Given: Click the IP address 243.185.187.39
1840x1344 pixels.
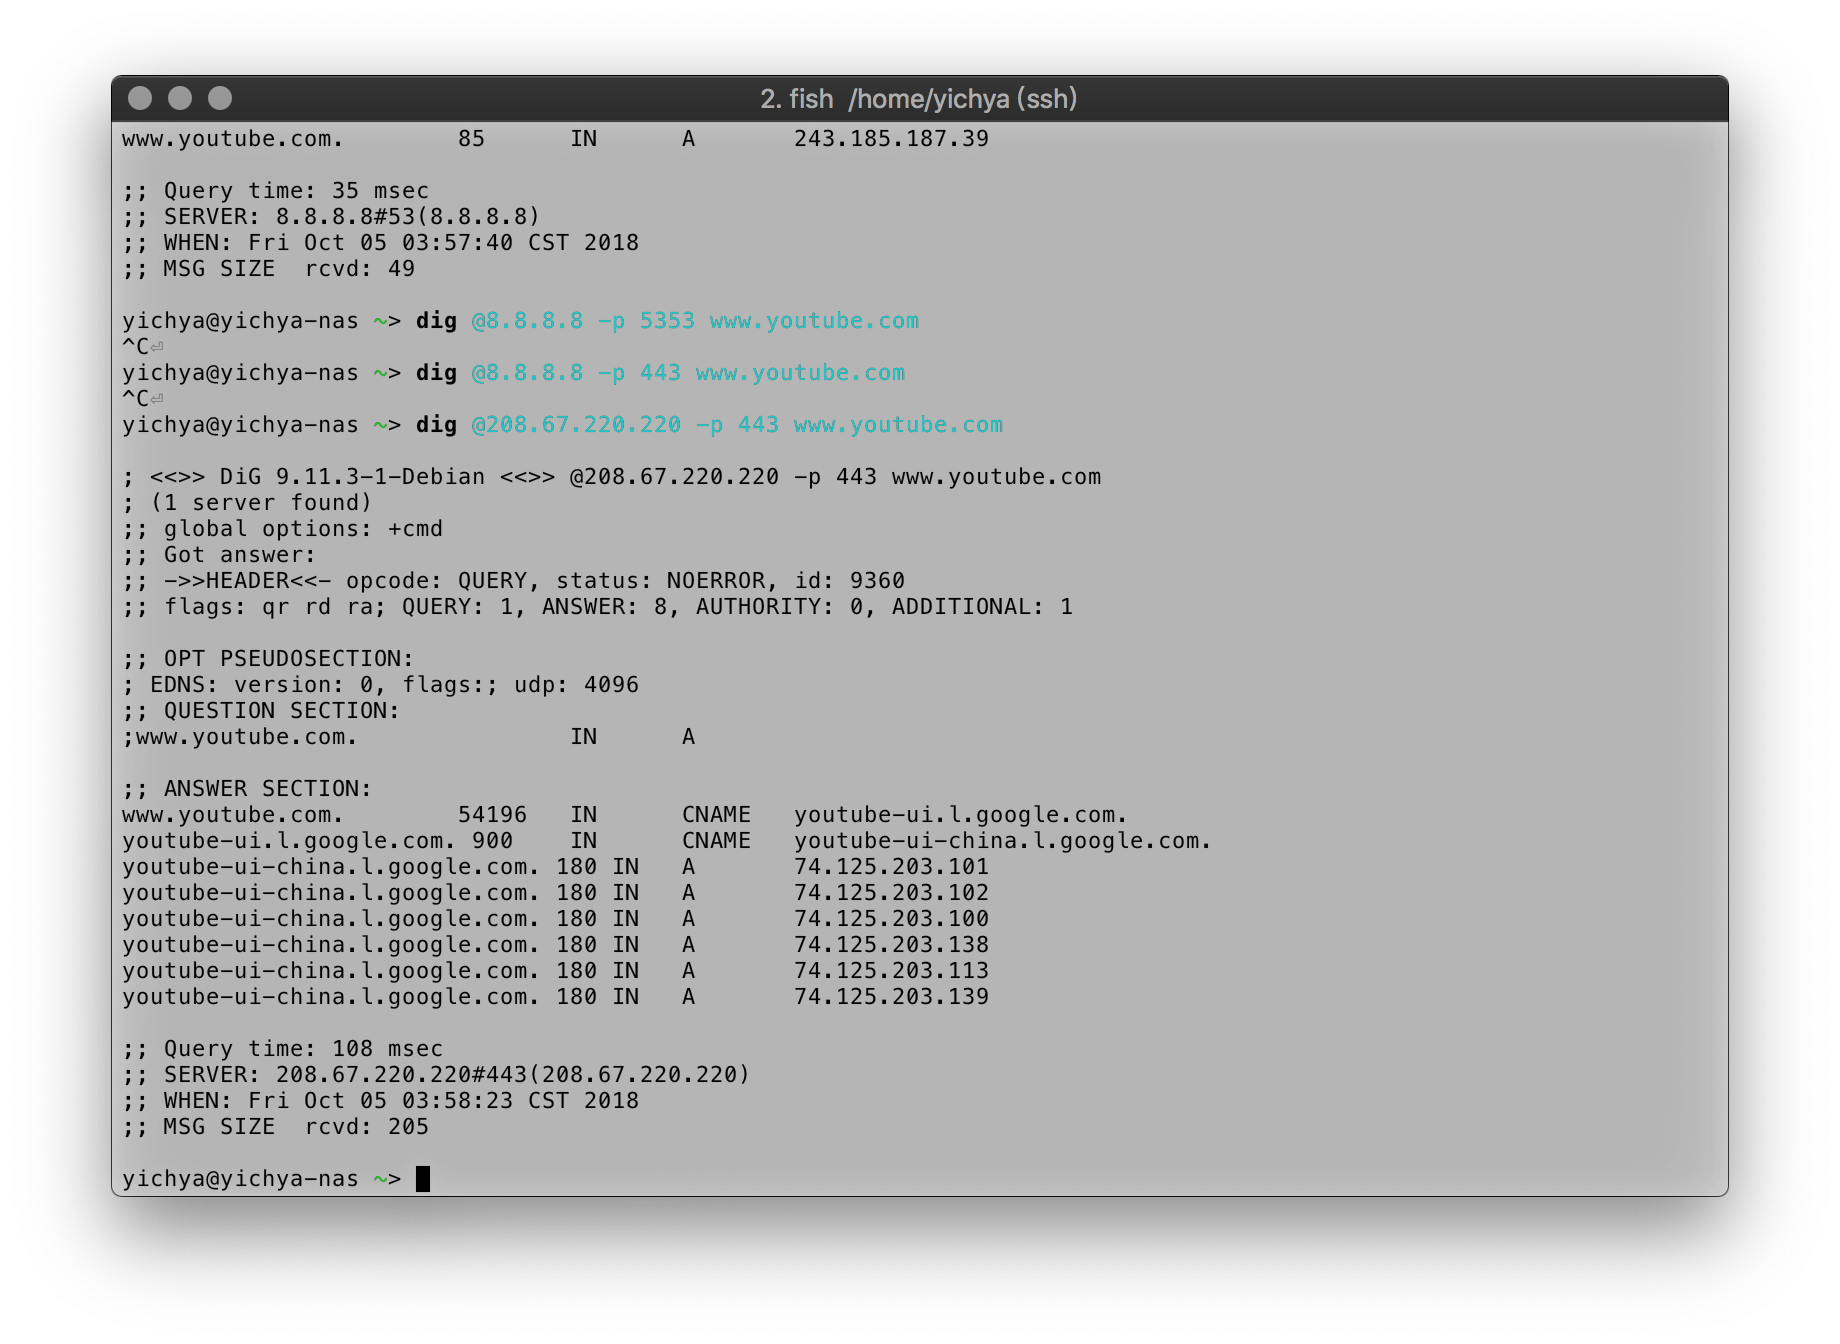Looking at the screenshot, I should [890, 139].
